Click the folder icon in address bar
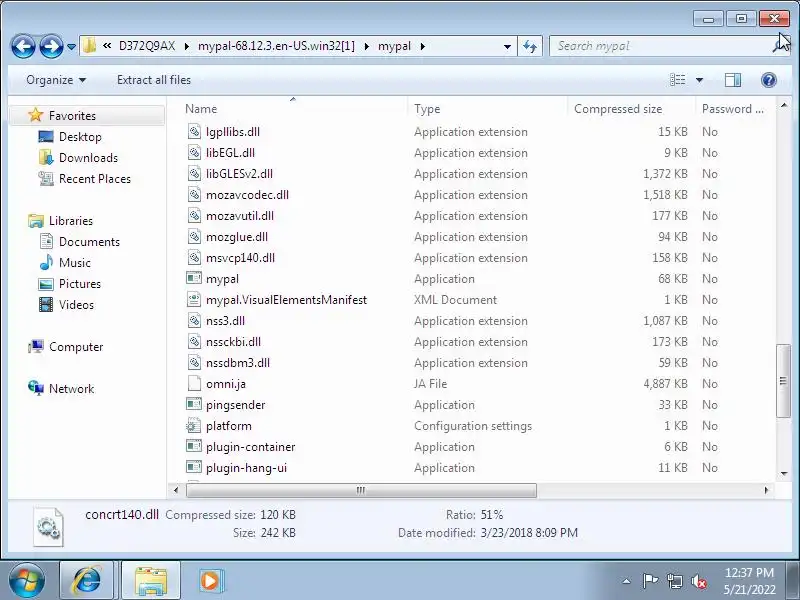The height and width of the screenshot is (600, 800). point(89,46)
